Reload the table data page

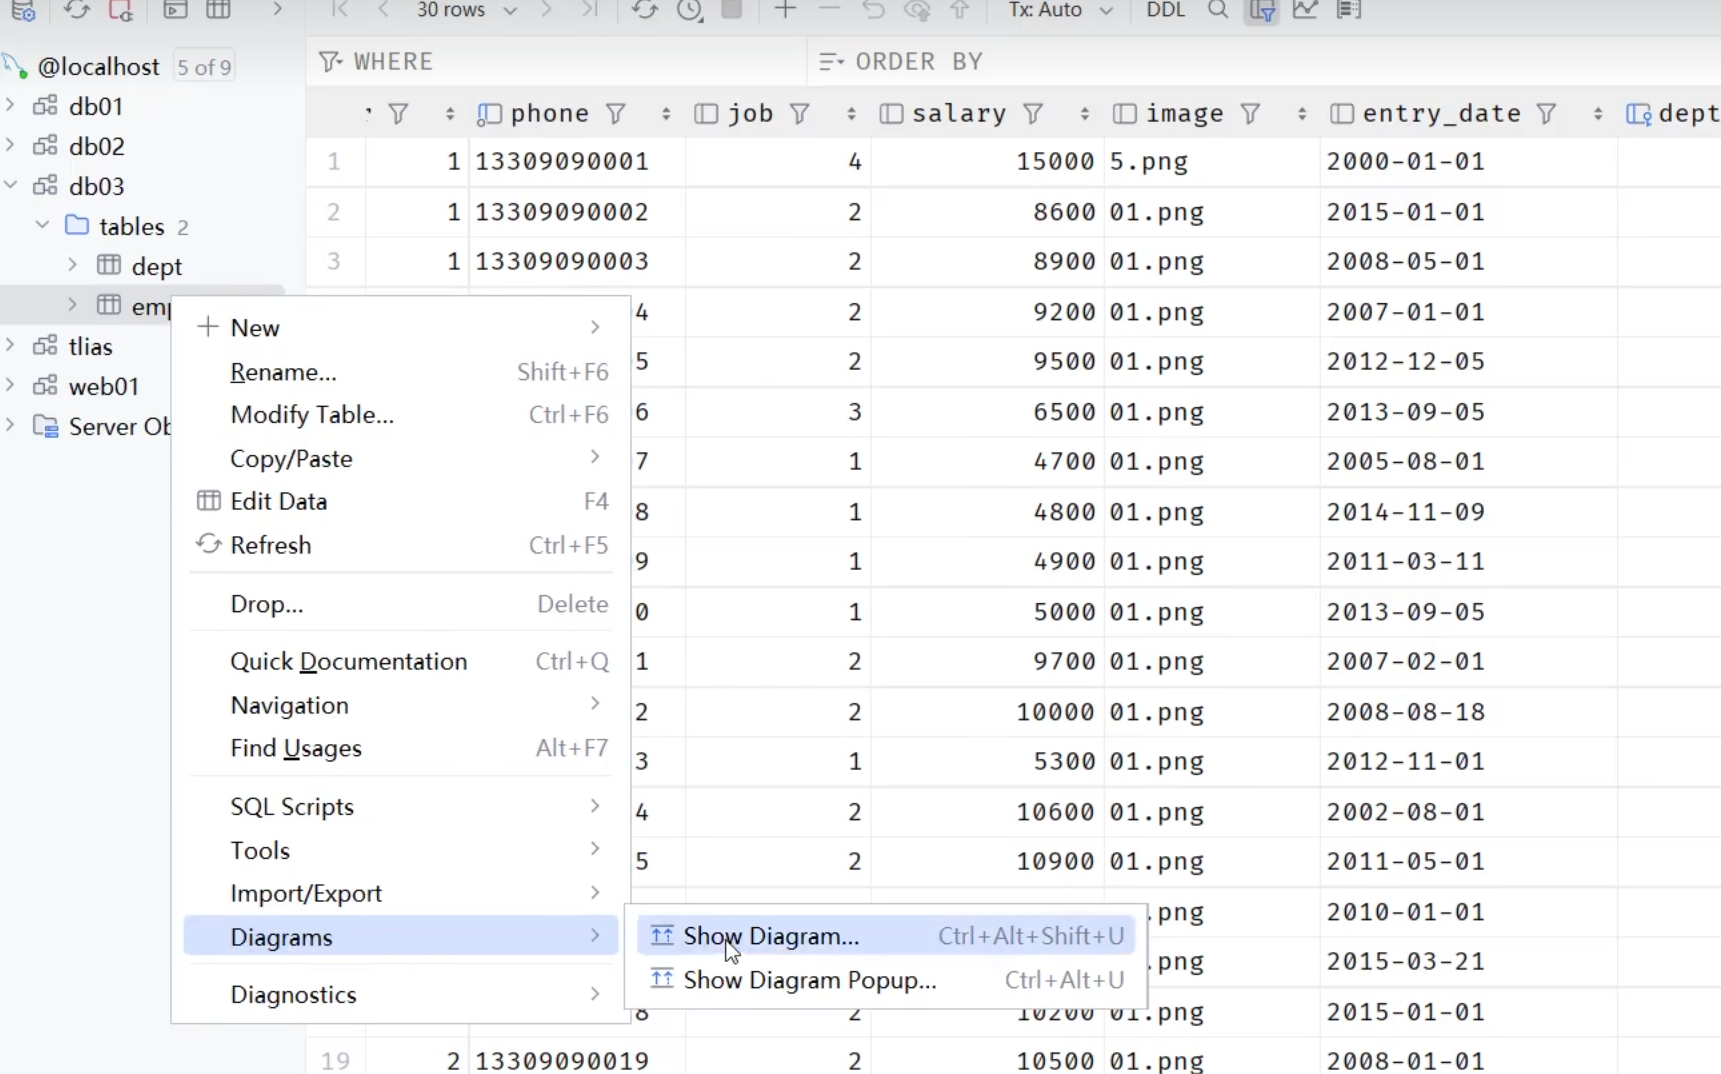(x=644, y=10)
